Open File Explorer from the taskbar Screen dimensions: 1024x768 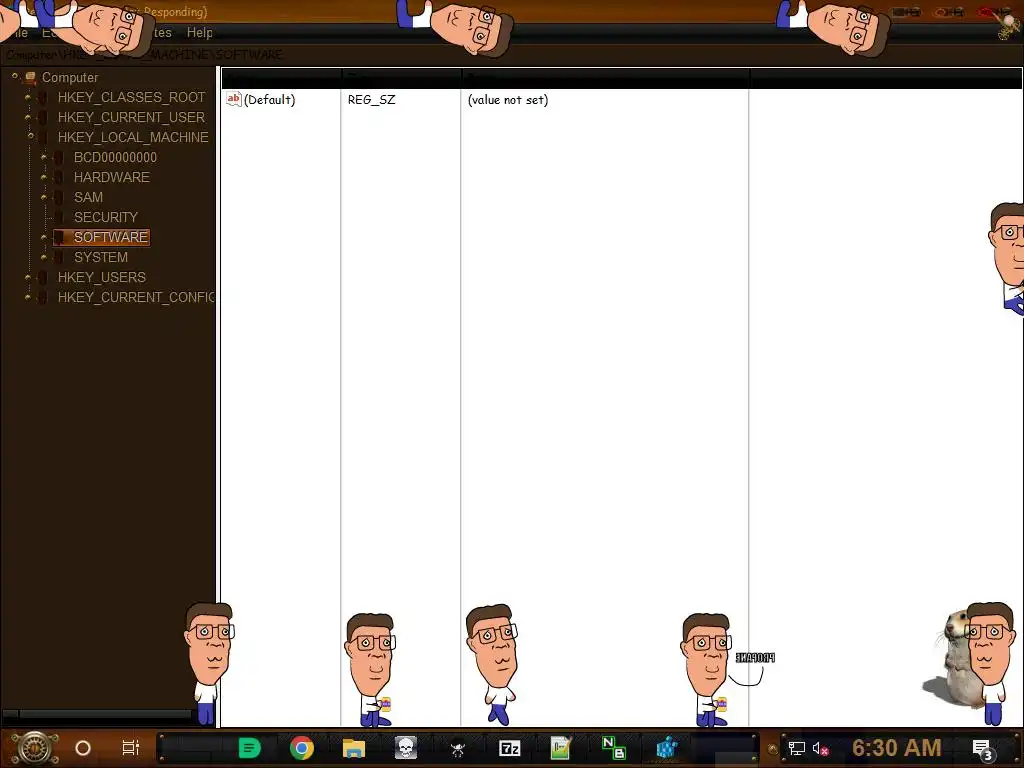tap(354, 748)
